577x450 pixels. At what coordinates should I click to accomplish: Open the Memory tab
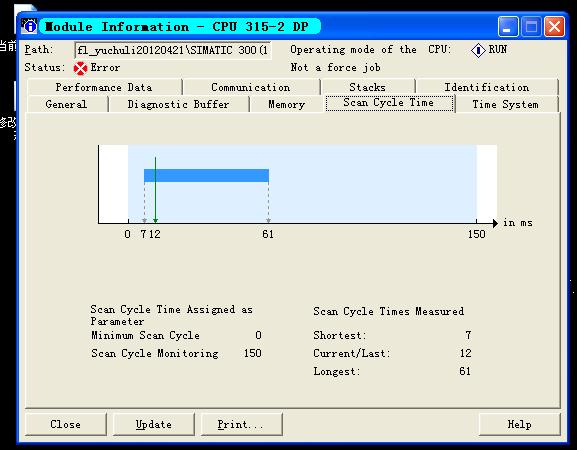[287, 104]
